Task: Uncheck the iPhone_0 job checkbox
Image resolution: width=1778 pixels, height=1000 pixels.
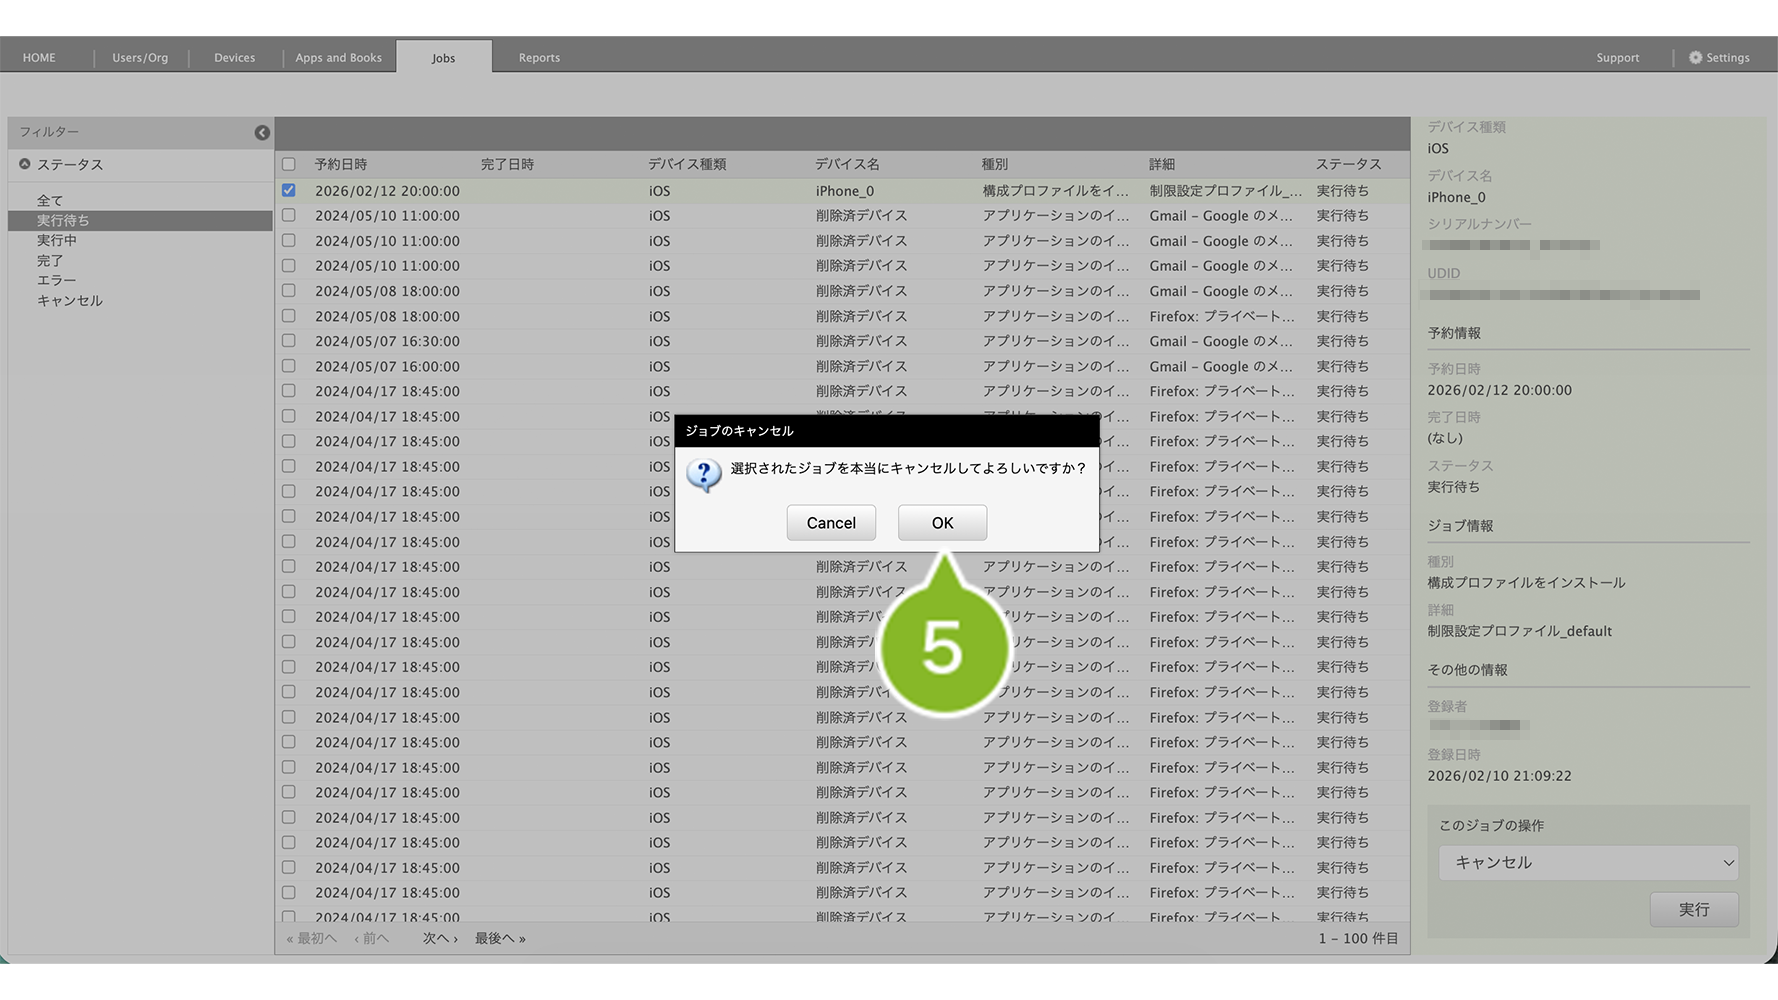Action: click(x=289, y=190)
